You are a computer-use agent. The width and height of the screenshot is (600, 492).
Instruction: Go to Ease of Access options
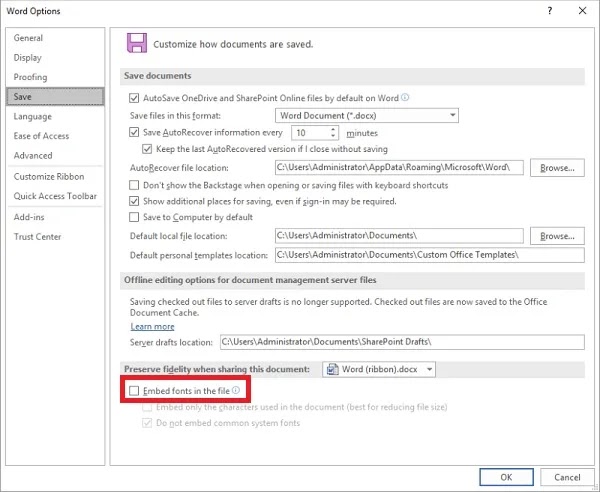click(55, 136)
